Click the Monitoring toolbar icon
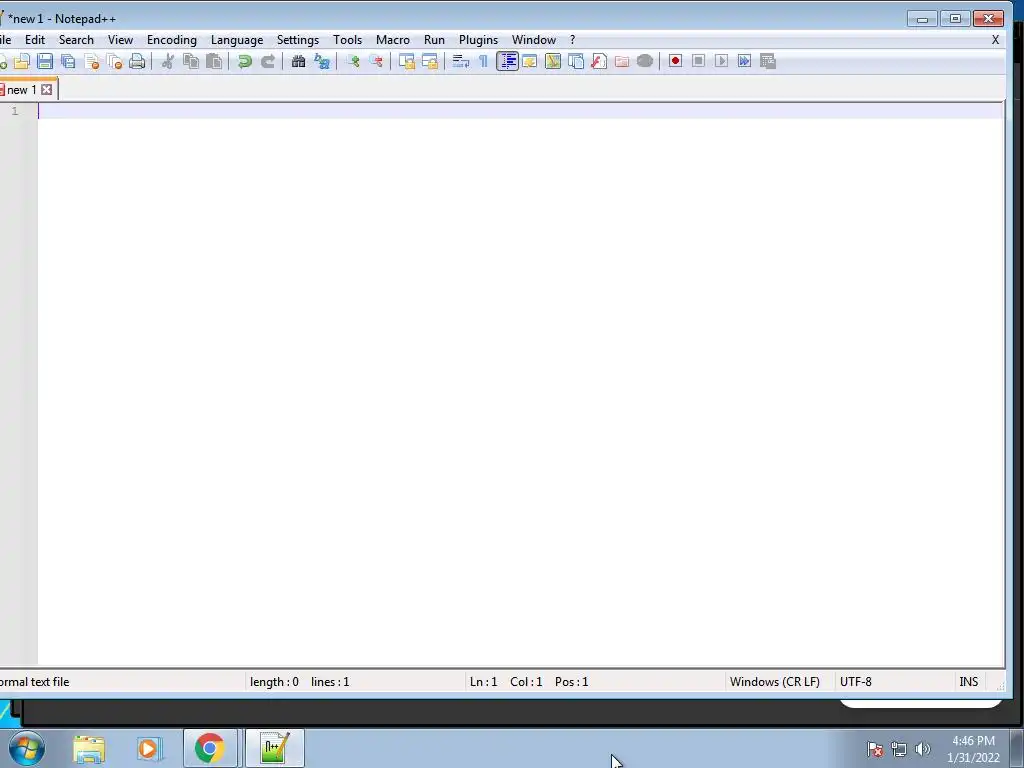1024x768 pixels. point(645,61)
